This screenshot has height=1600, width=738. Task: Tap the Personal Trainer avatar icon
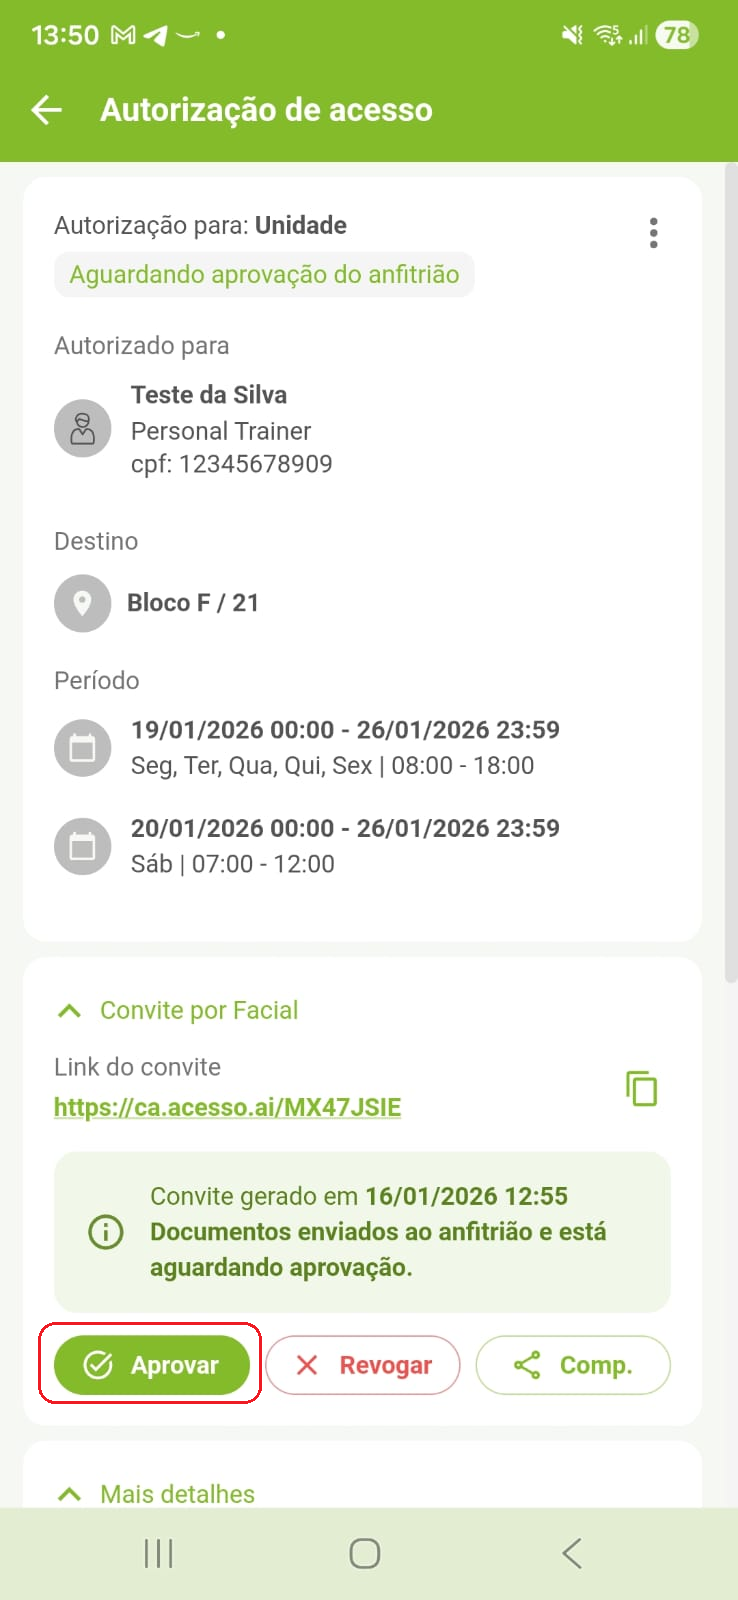pyautogui.click(x=82, y=429)
